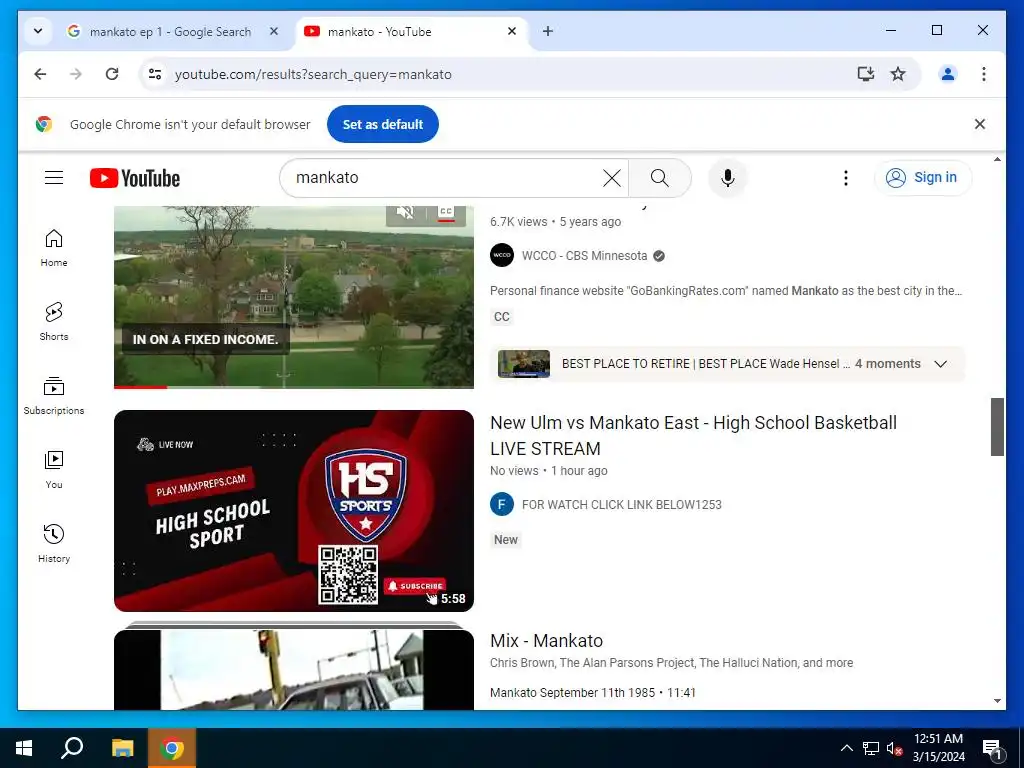The image size is (1024, 768).
Task: Open New Ulm vs Mankato East video title
Action: pos(693,436)
